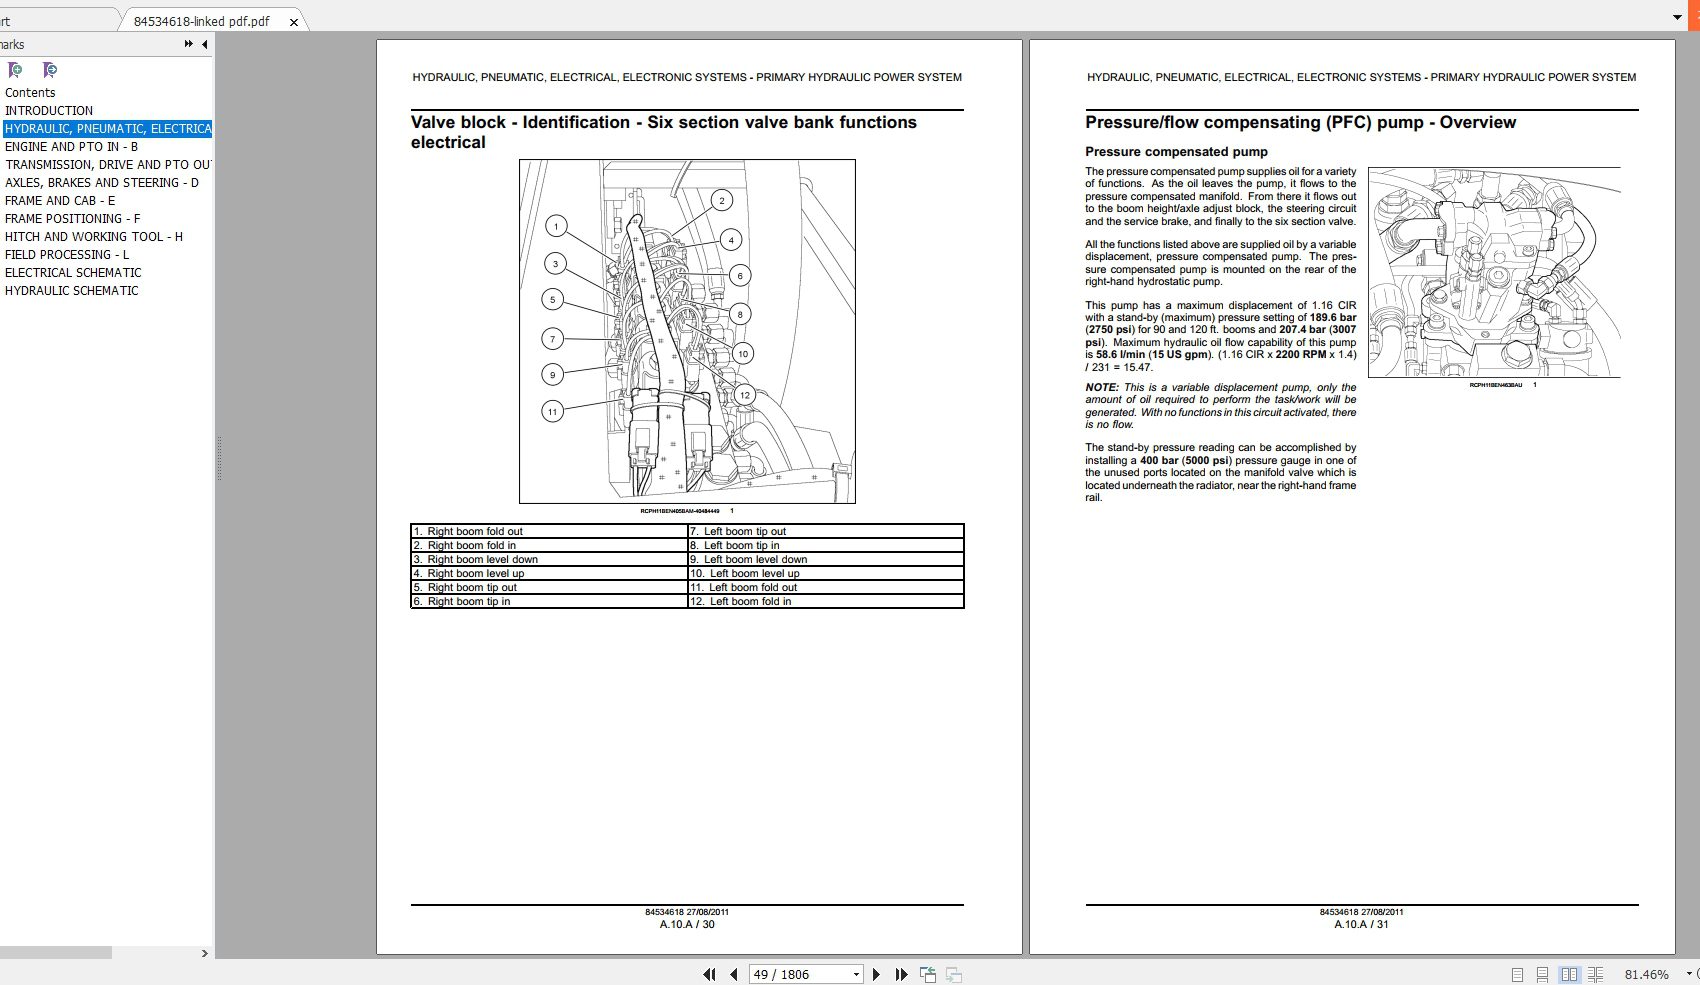Select the New Bookmark icon in Bookmarks panel
Screen dimensions: 1700x985
pos(15,70)
